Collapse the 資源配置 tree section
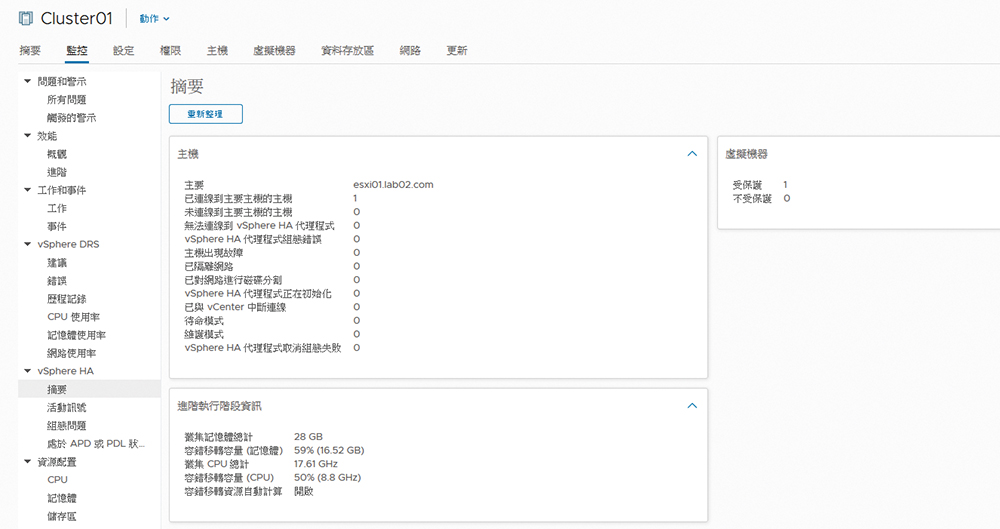1000x529 pixels. click(x=27, y=461)
